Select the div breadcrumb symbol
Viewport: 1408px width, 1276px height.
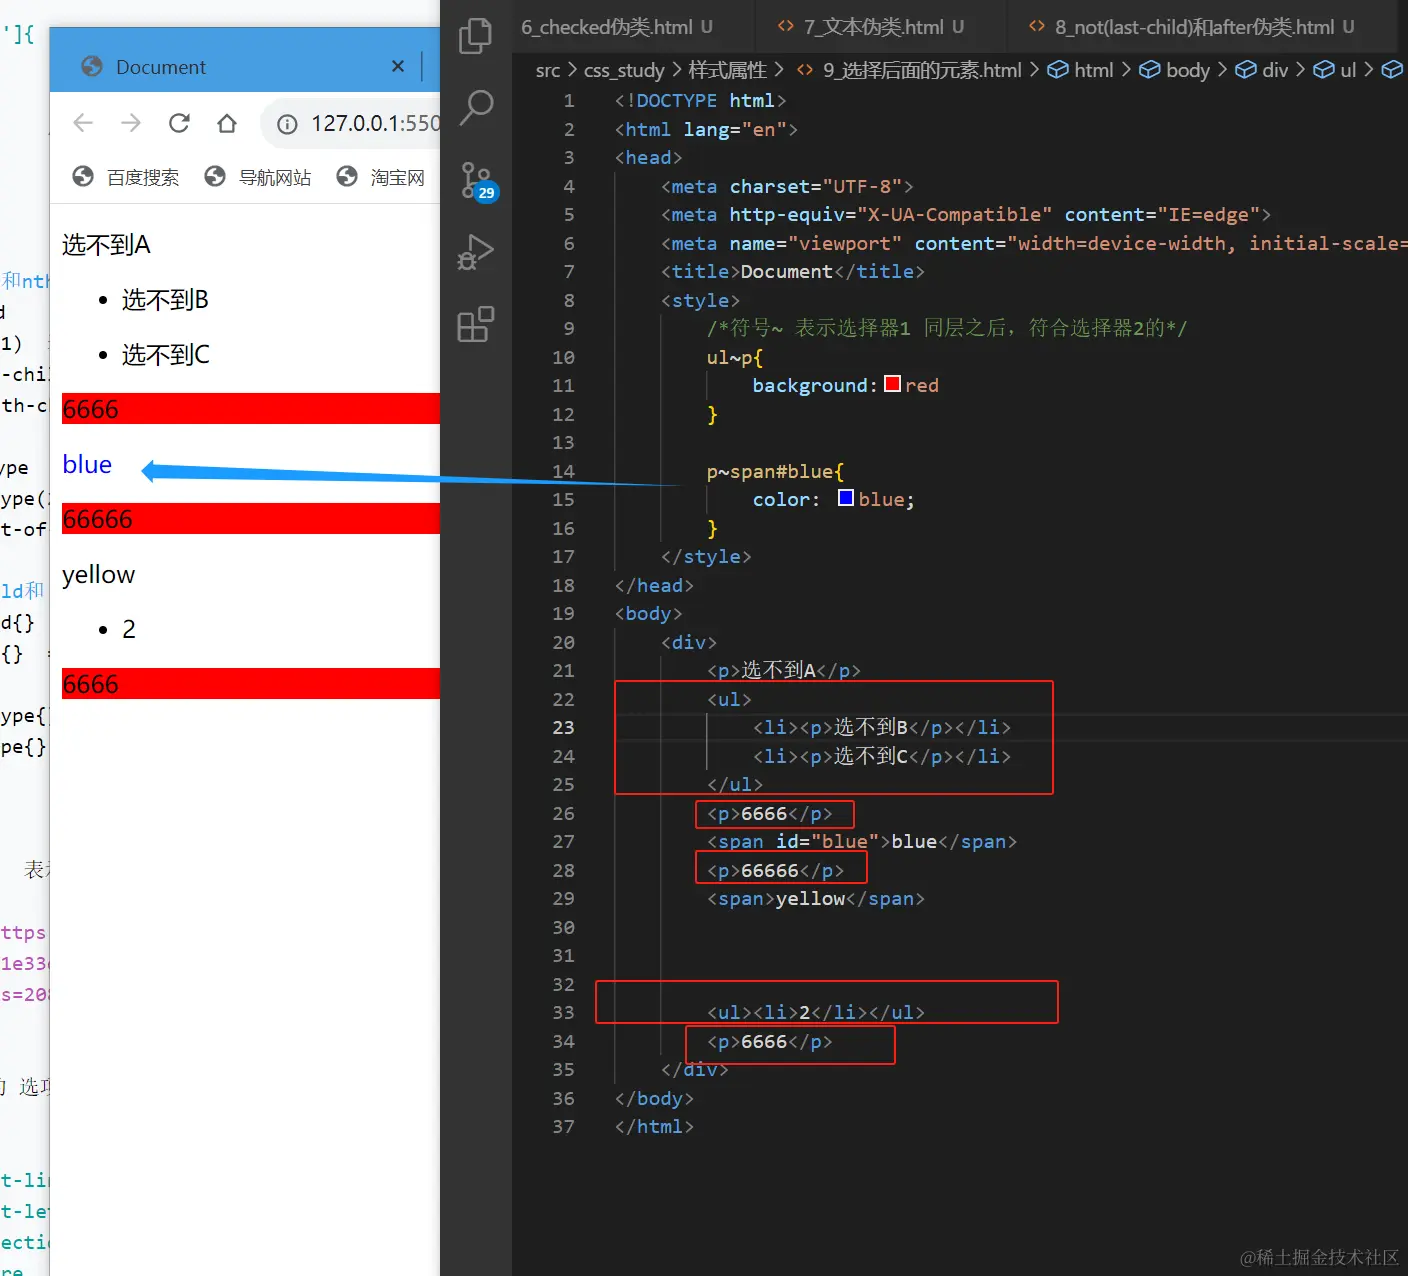(x=1262, y=70)
